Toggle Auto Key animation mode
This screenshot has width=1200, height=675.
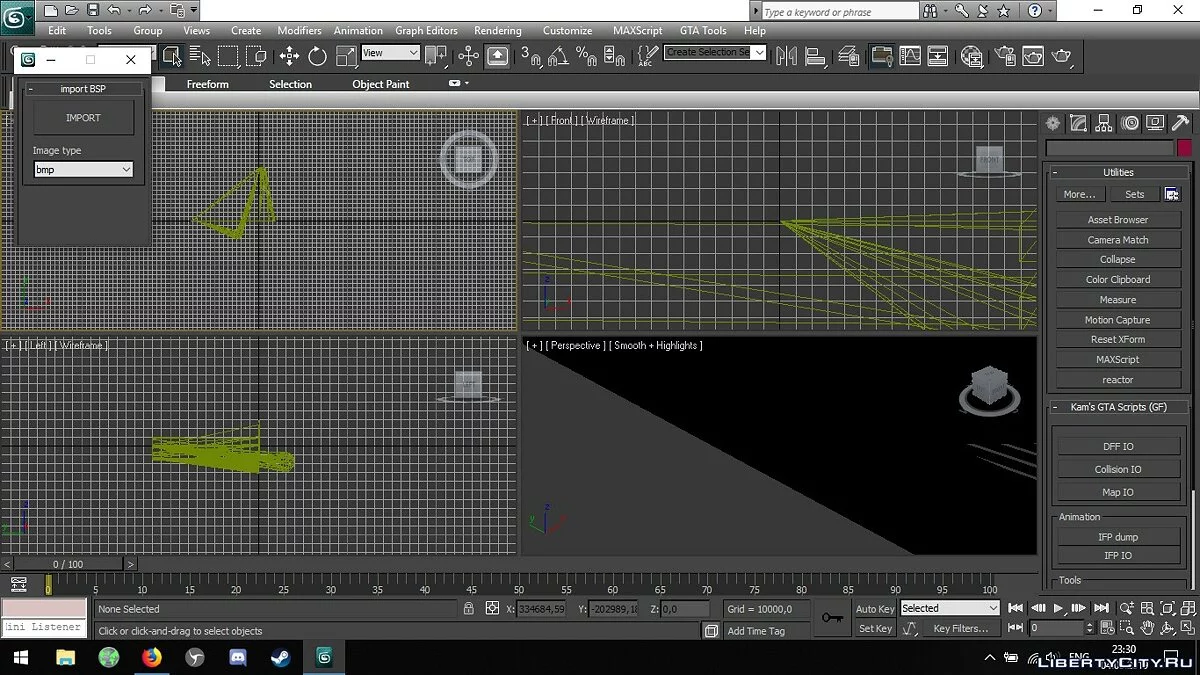(x=875, y=608)
